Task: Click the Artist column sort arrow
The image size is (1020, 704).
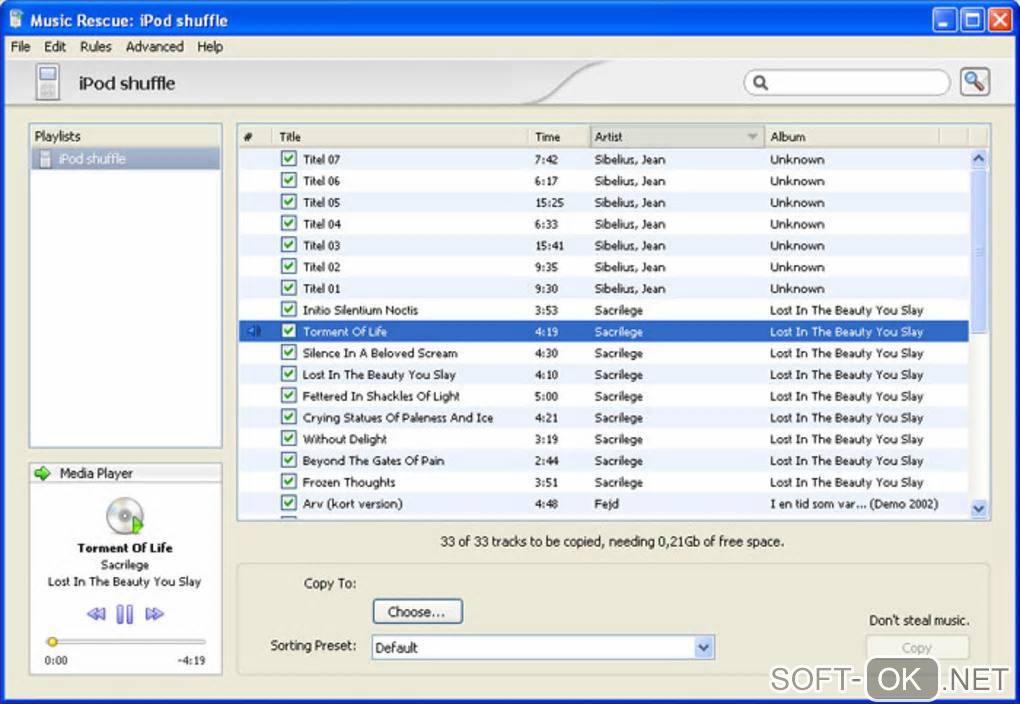Action: [752, 137]
